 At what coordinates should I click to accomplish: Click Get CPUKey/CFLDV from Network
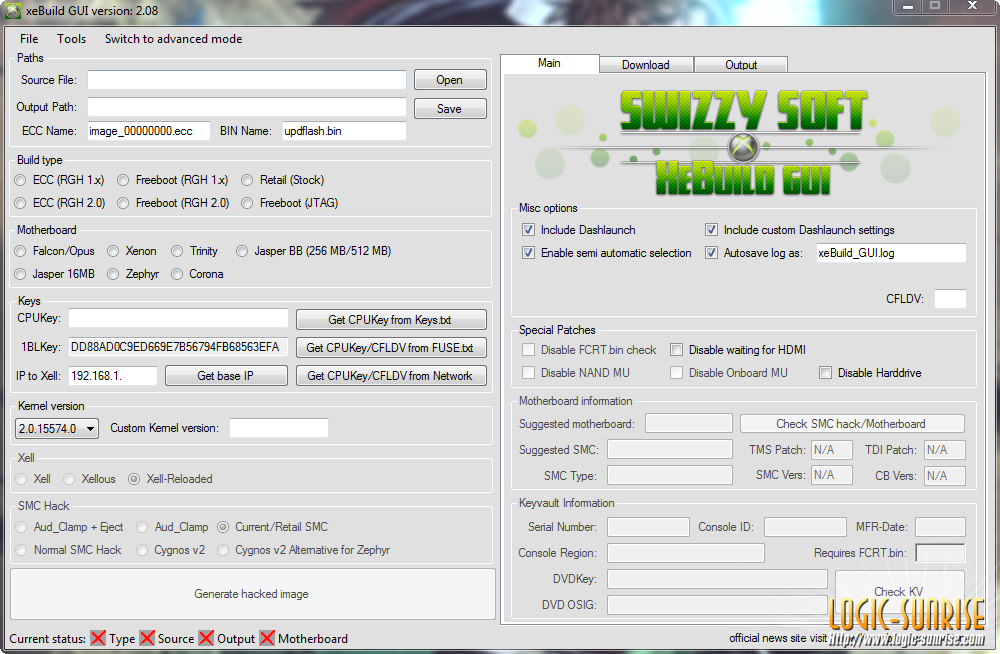point(390,376)
